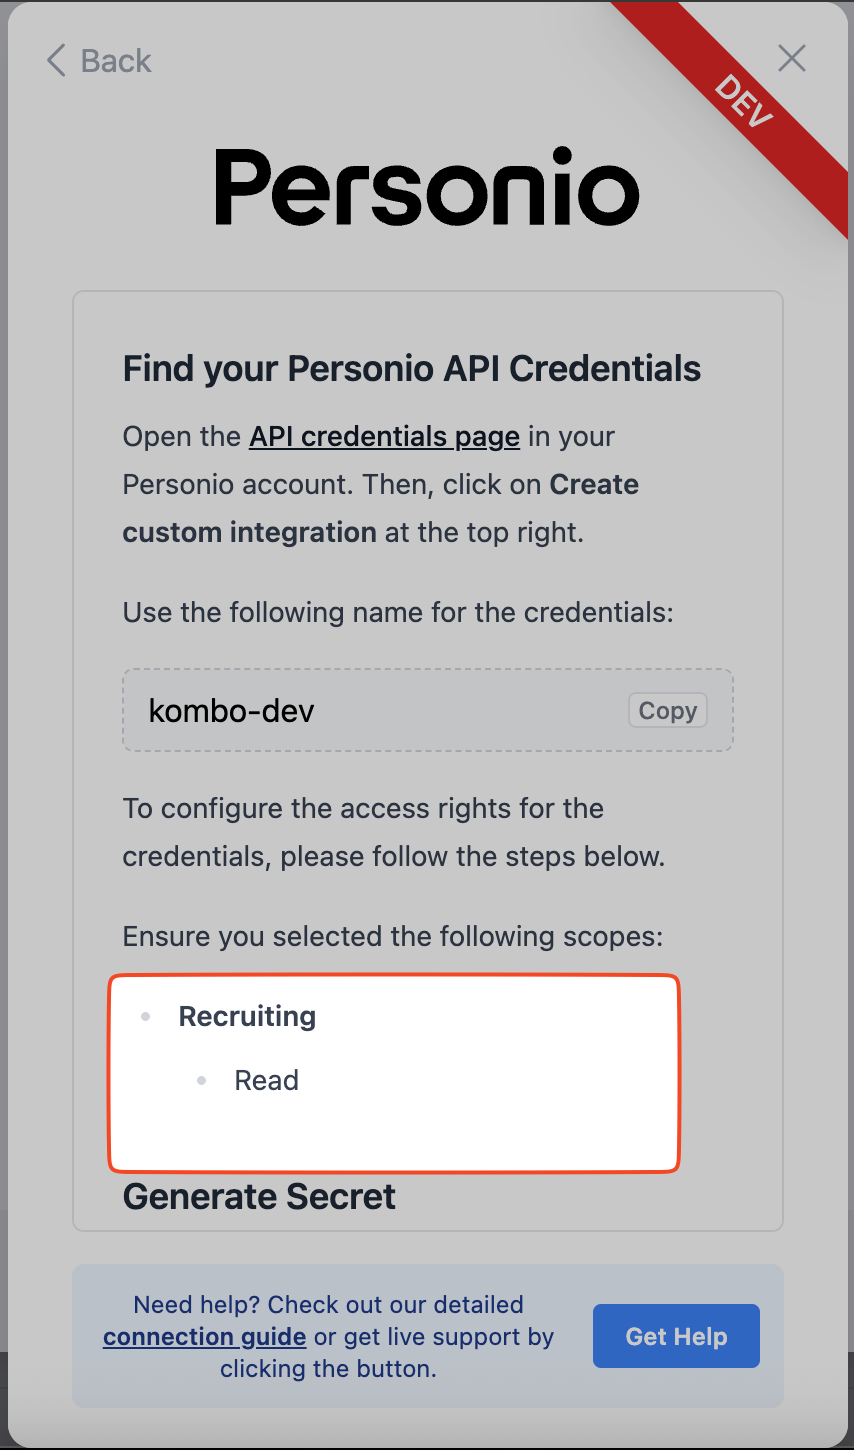Click the Back chevron arrow icon

click(56, 61)
